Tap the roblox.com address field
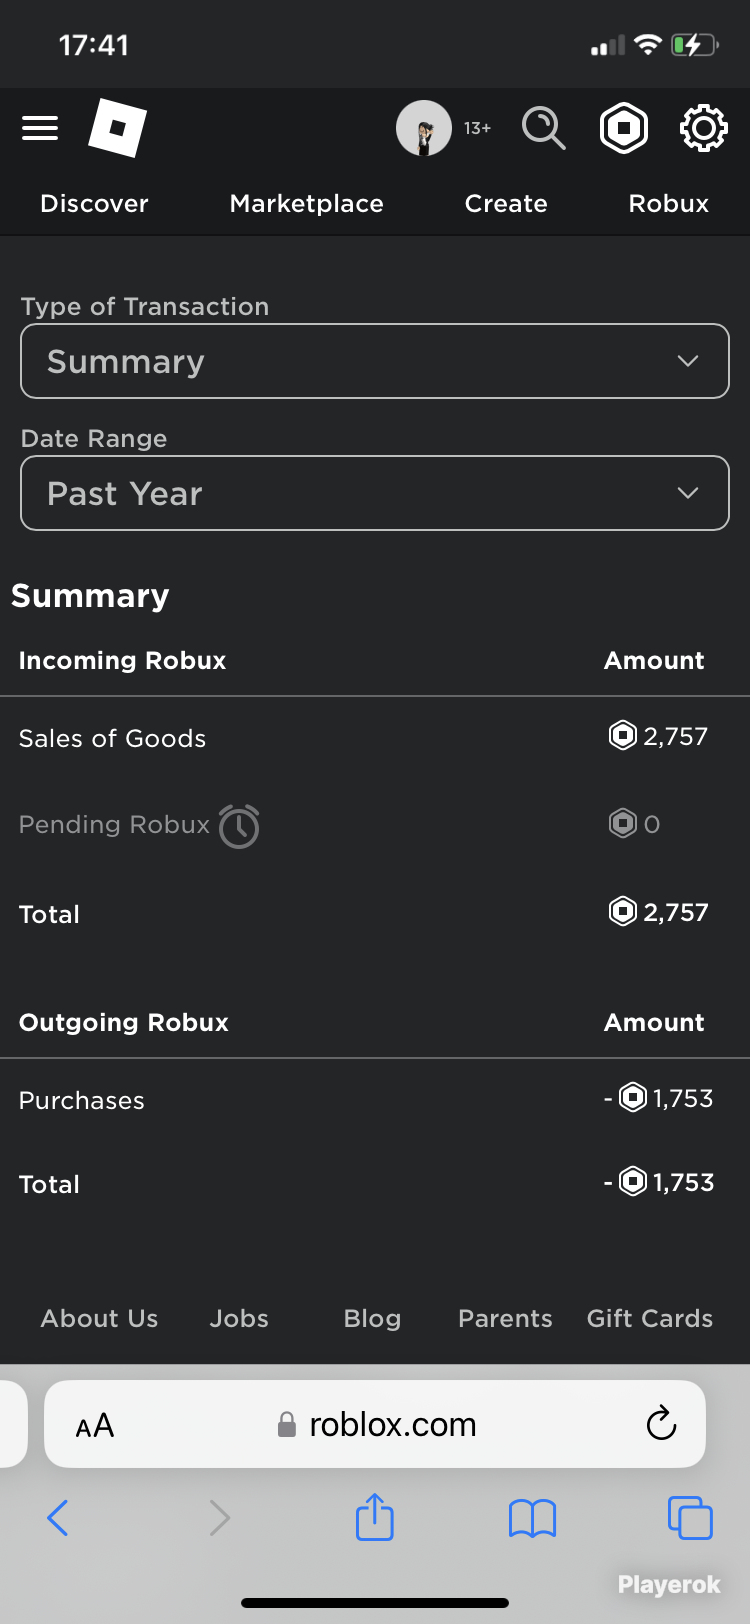Screen dimensions: 750x1624 376,1424
